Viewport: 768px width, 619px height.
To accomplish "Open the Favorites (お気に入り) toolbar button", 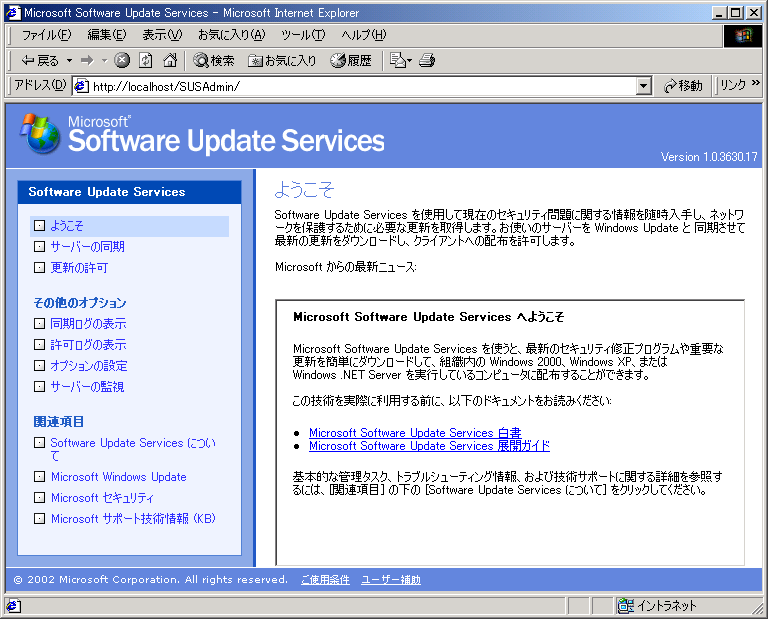I will click(282, 61).
